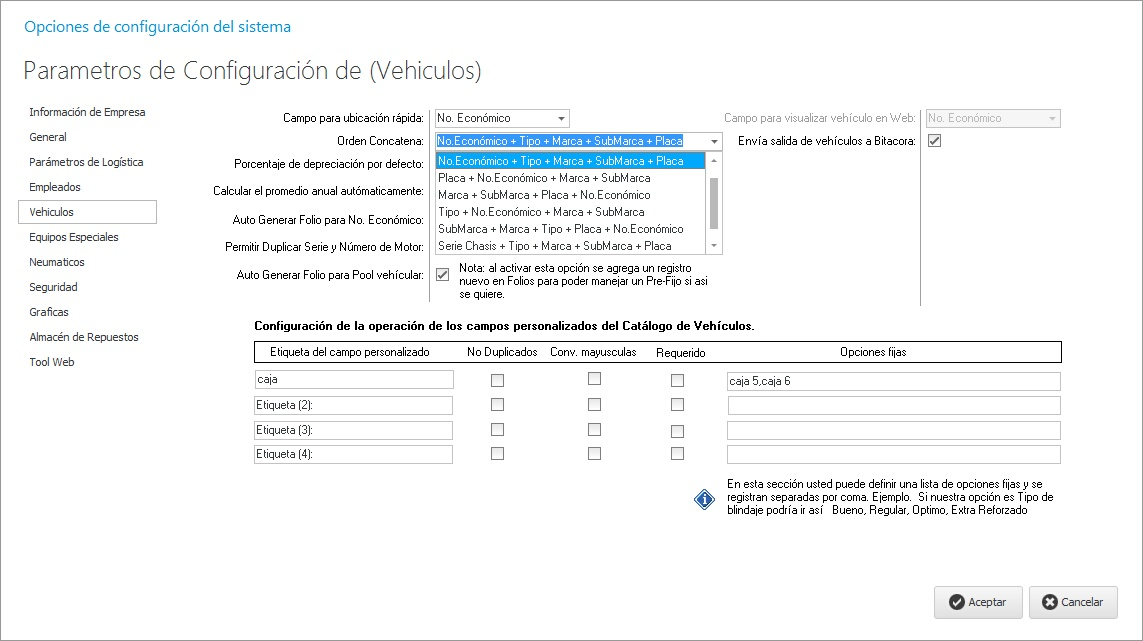The height and width of the screenshot is (641, 1143).
Task: Click the X icon on Cancelar
Action: (1049, 602)
